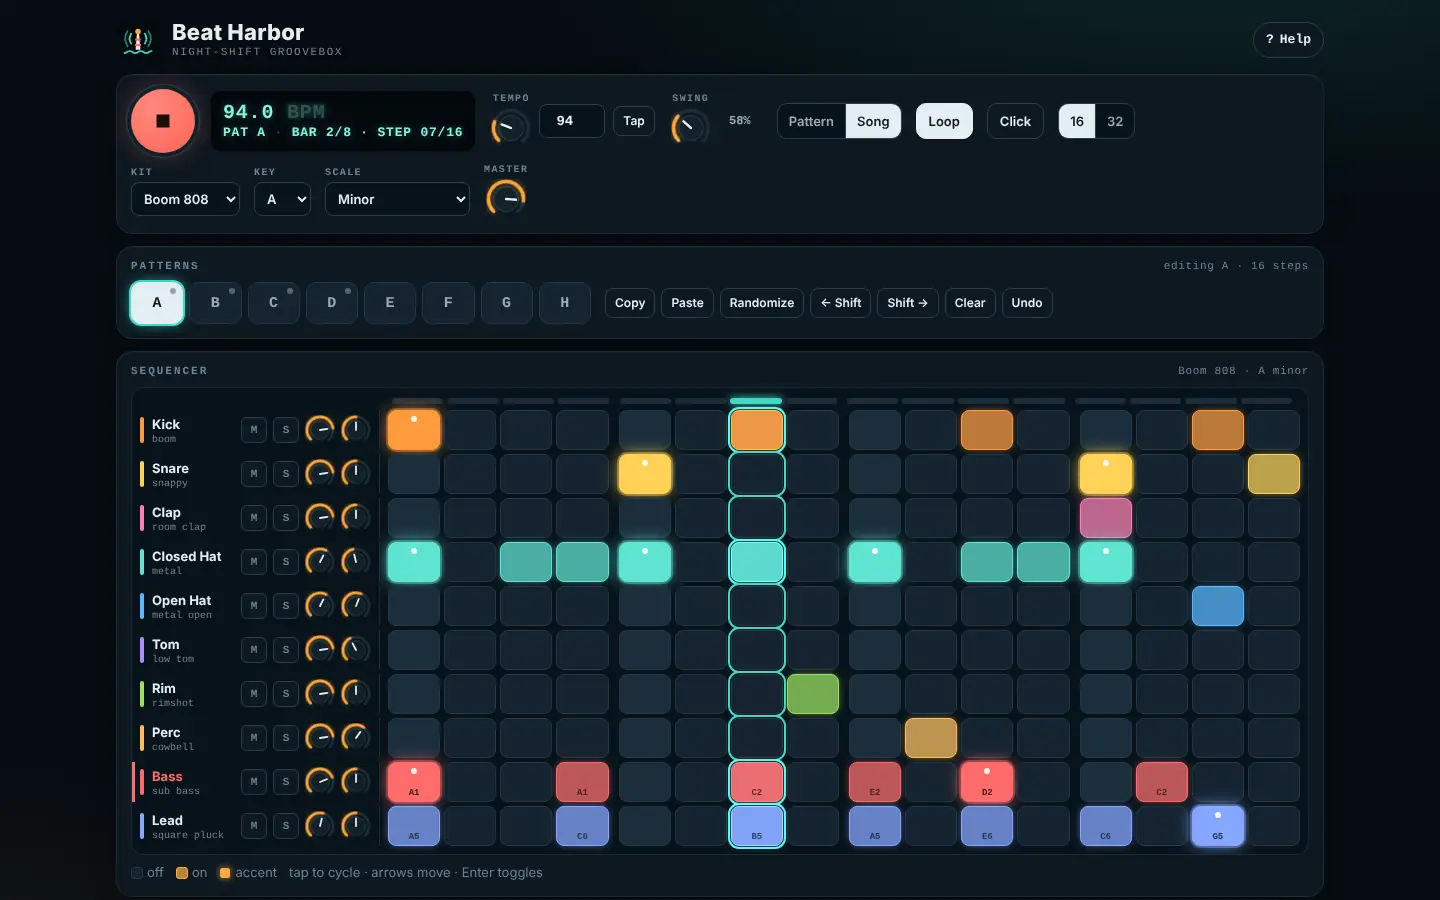Image resolution: width=1440 pixels, height=900 pixels.
Task: Toggle the metronome Click button
Action: (1015, 121)
